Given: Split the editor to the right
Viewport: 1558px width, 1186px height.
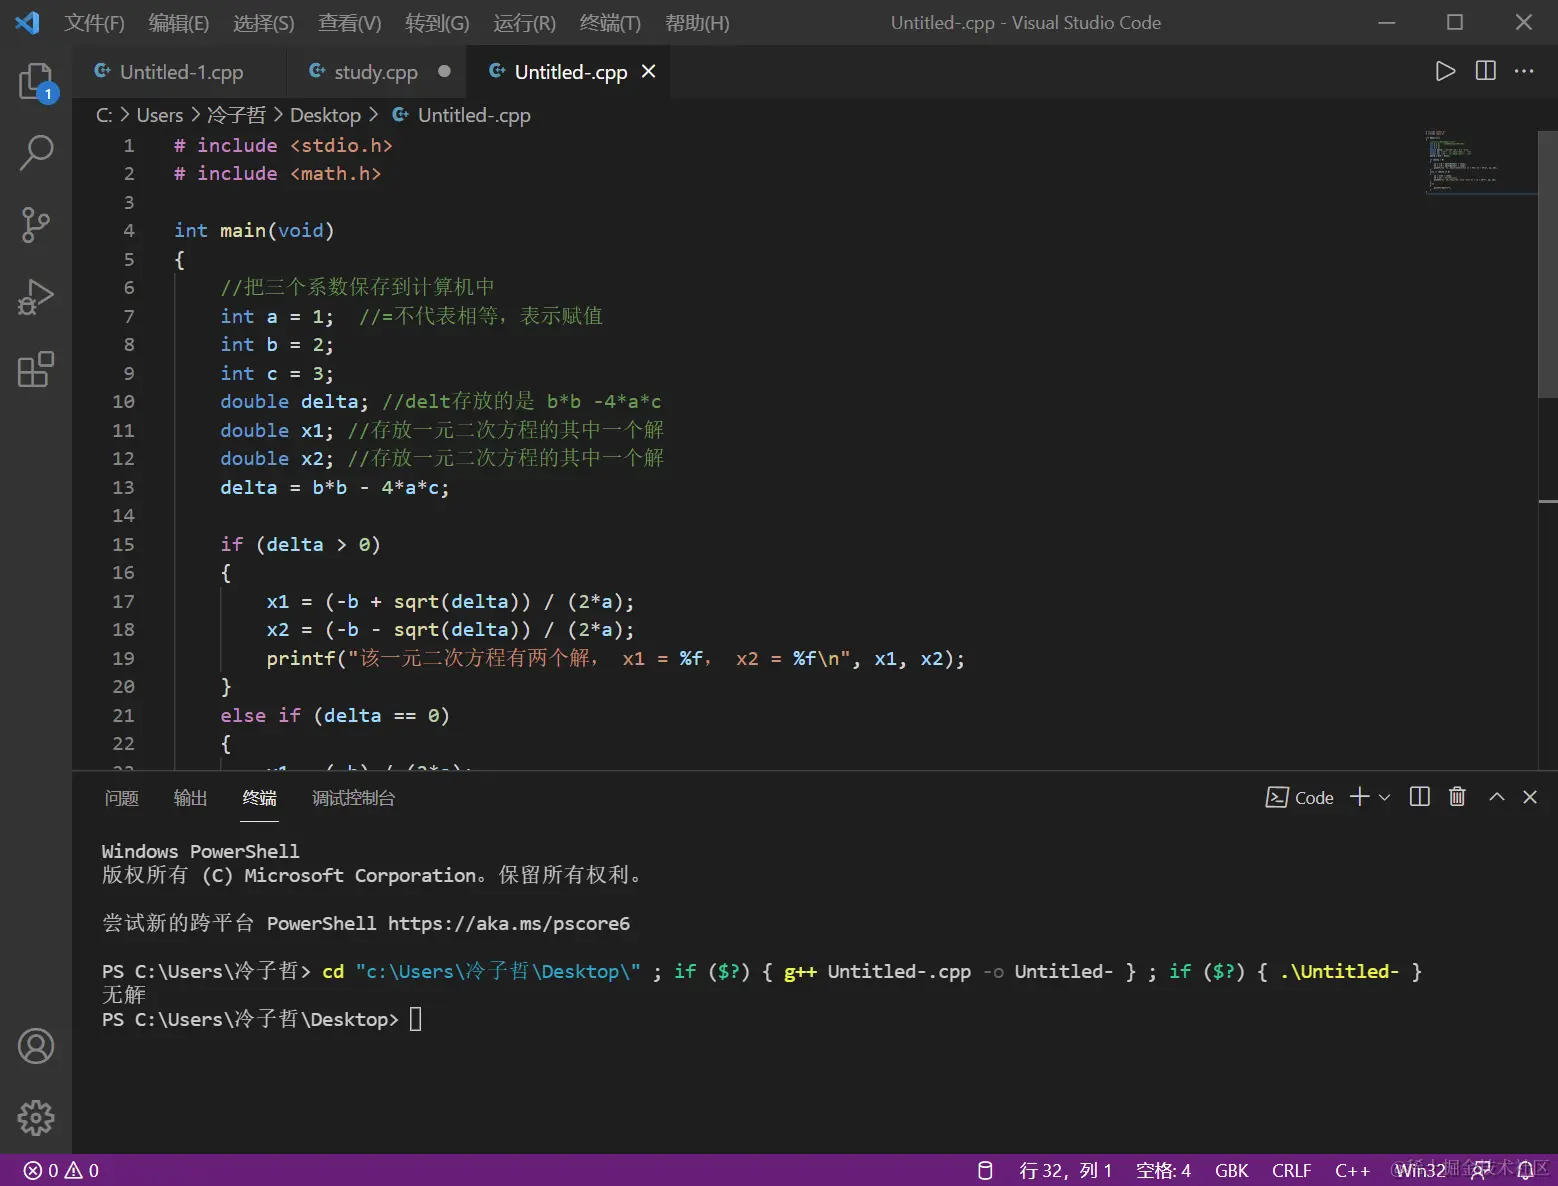Looking at the screenshot, I should coord(1486,71).
